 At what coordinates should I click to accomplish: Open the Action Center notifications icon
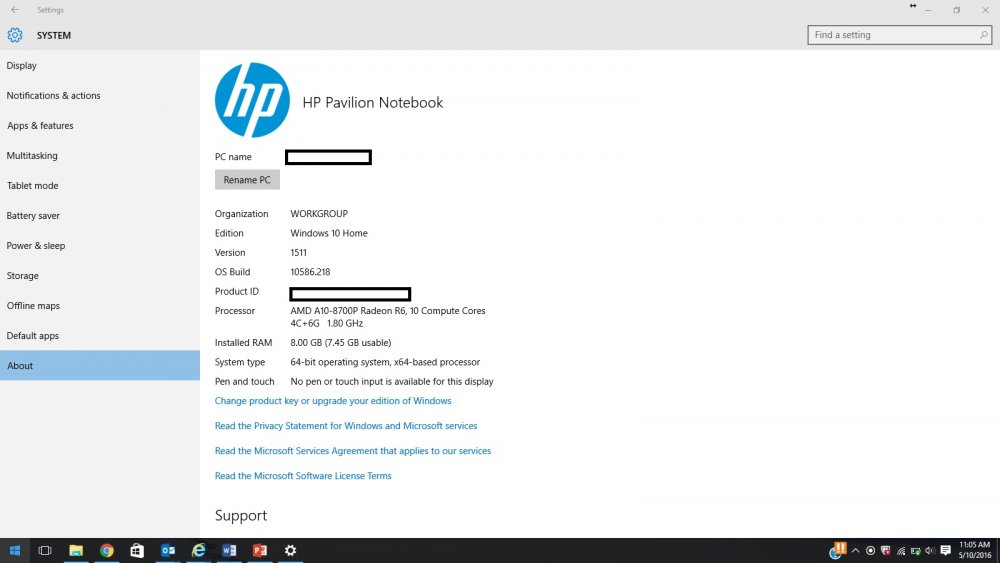[x=946, y=550]
